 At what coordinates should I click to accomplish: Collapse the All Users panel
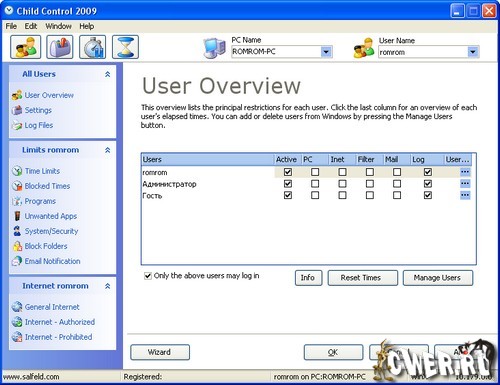(107, 74)
